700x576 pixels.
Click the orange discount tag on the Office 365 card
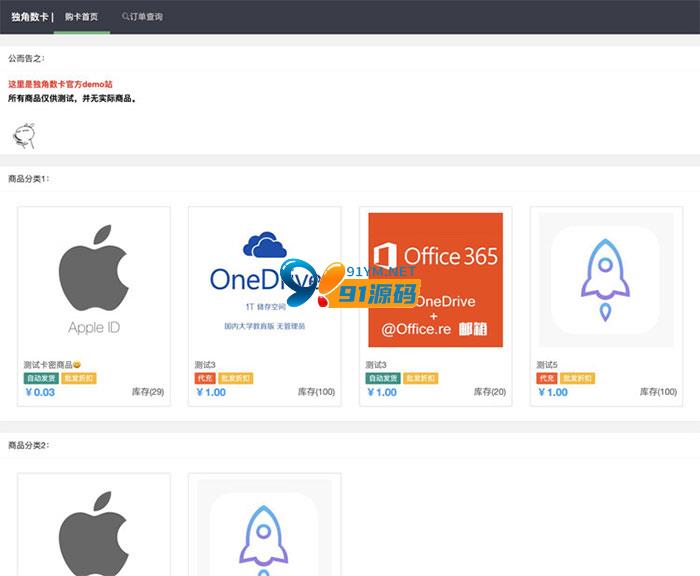click(421, 378)
